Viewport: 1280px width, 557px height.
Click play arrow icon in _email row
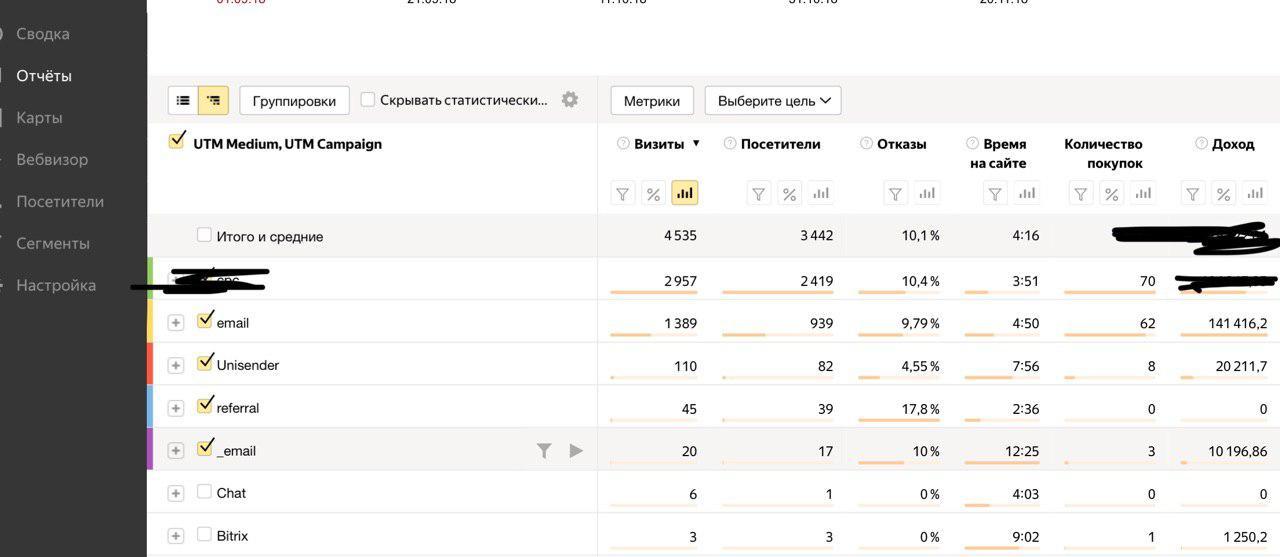tap(576, 451)
